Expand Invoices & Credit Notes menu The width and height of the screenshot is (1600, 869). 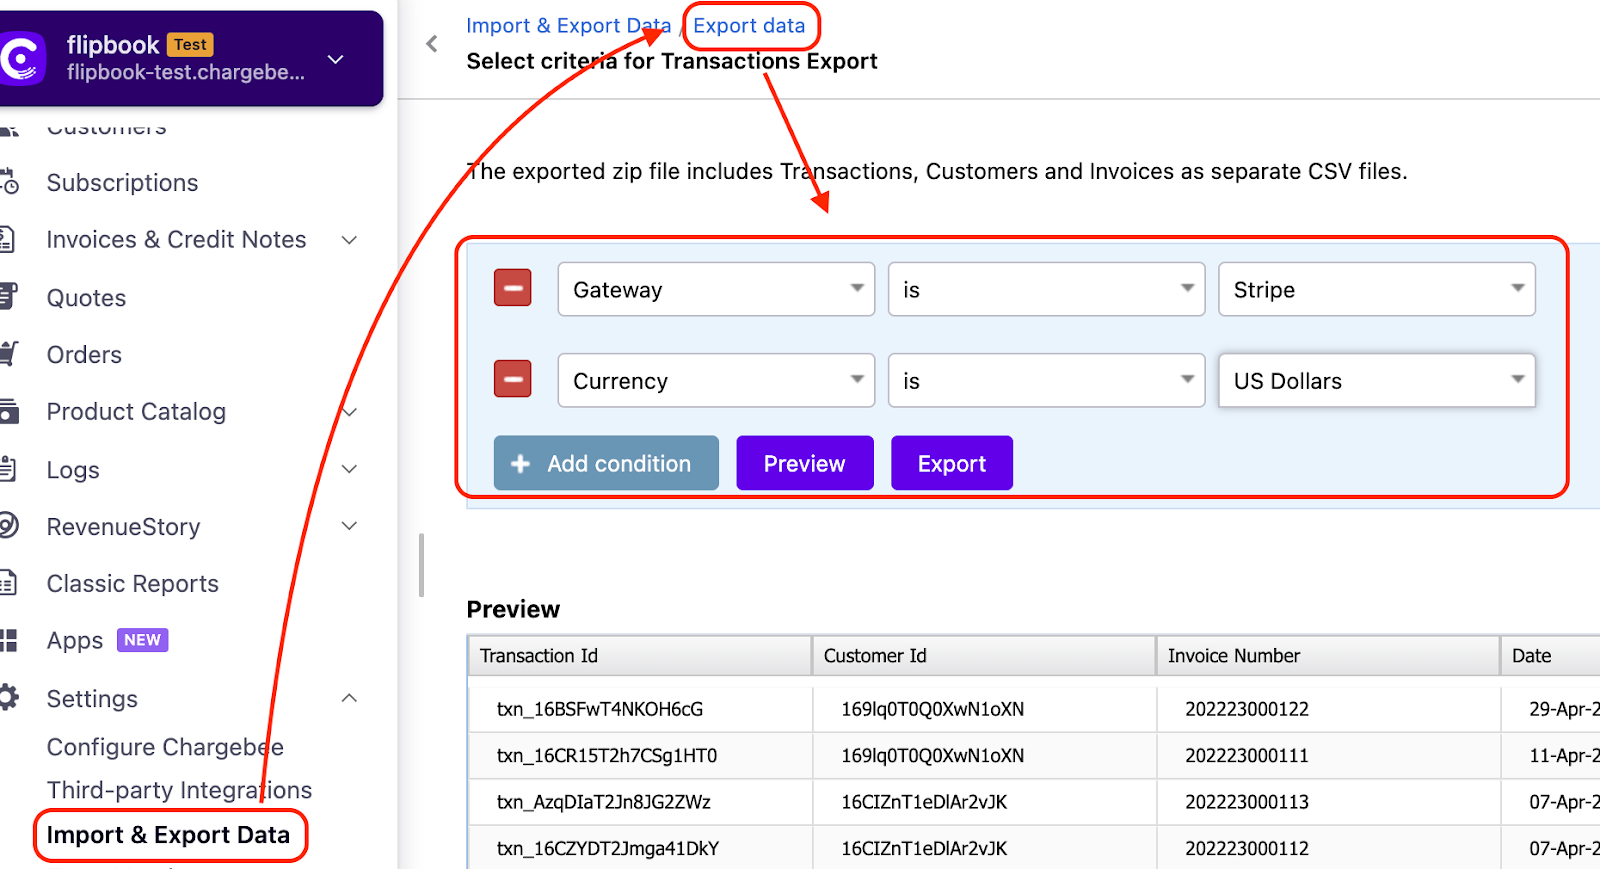pyautogui.click(x=349, y=240)
